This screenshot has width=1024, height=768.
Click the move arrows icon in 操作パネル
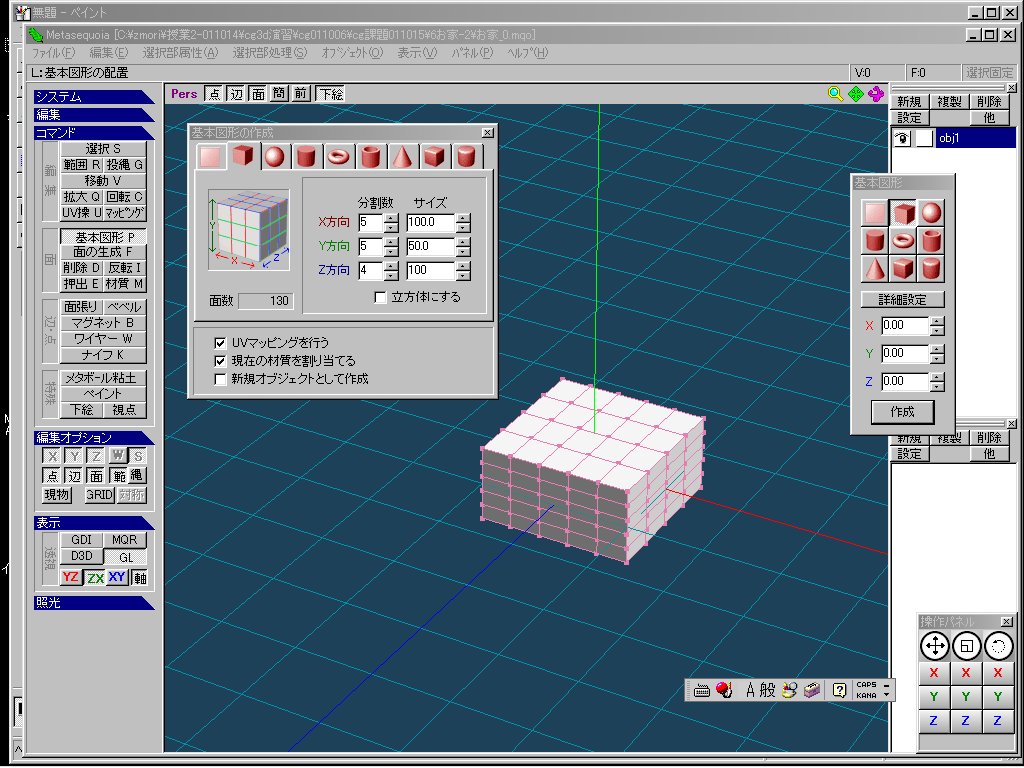point(935,647)
